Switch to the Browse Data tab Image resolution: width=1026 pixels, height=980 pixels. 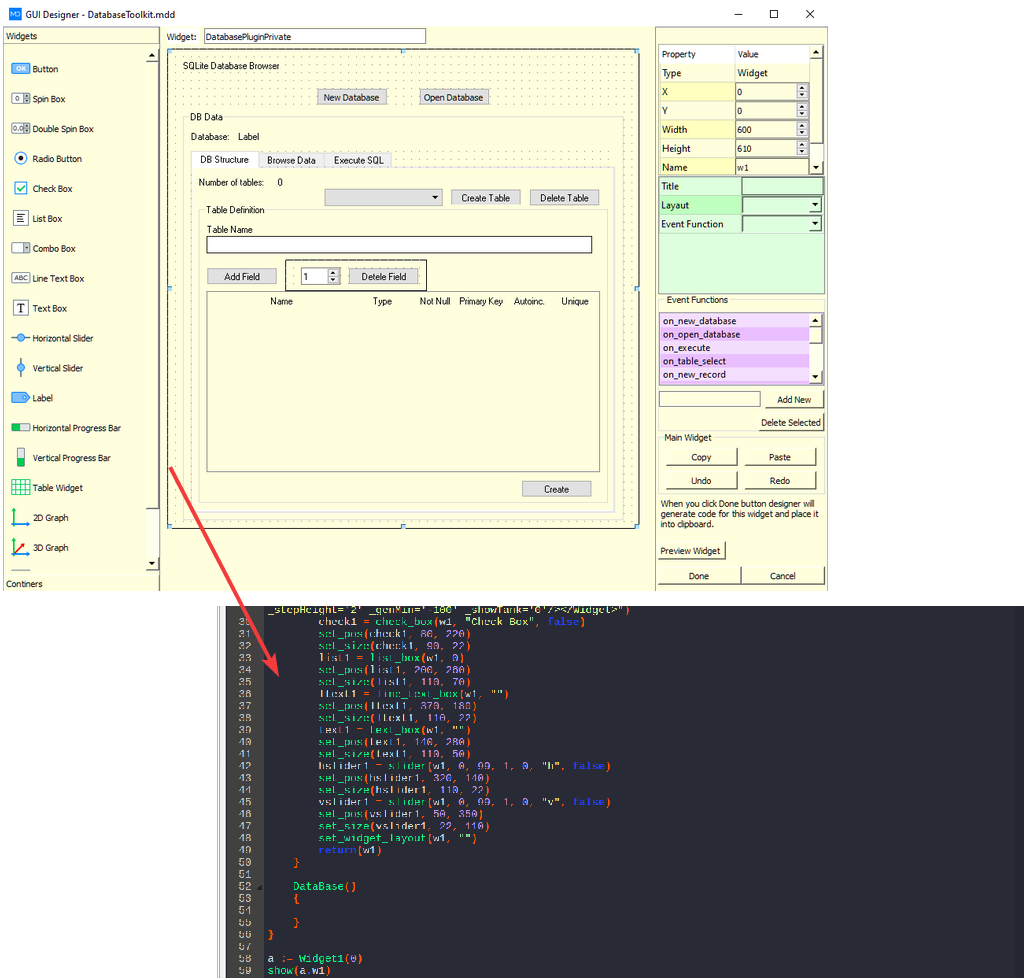(x=291, y=160)
